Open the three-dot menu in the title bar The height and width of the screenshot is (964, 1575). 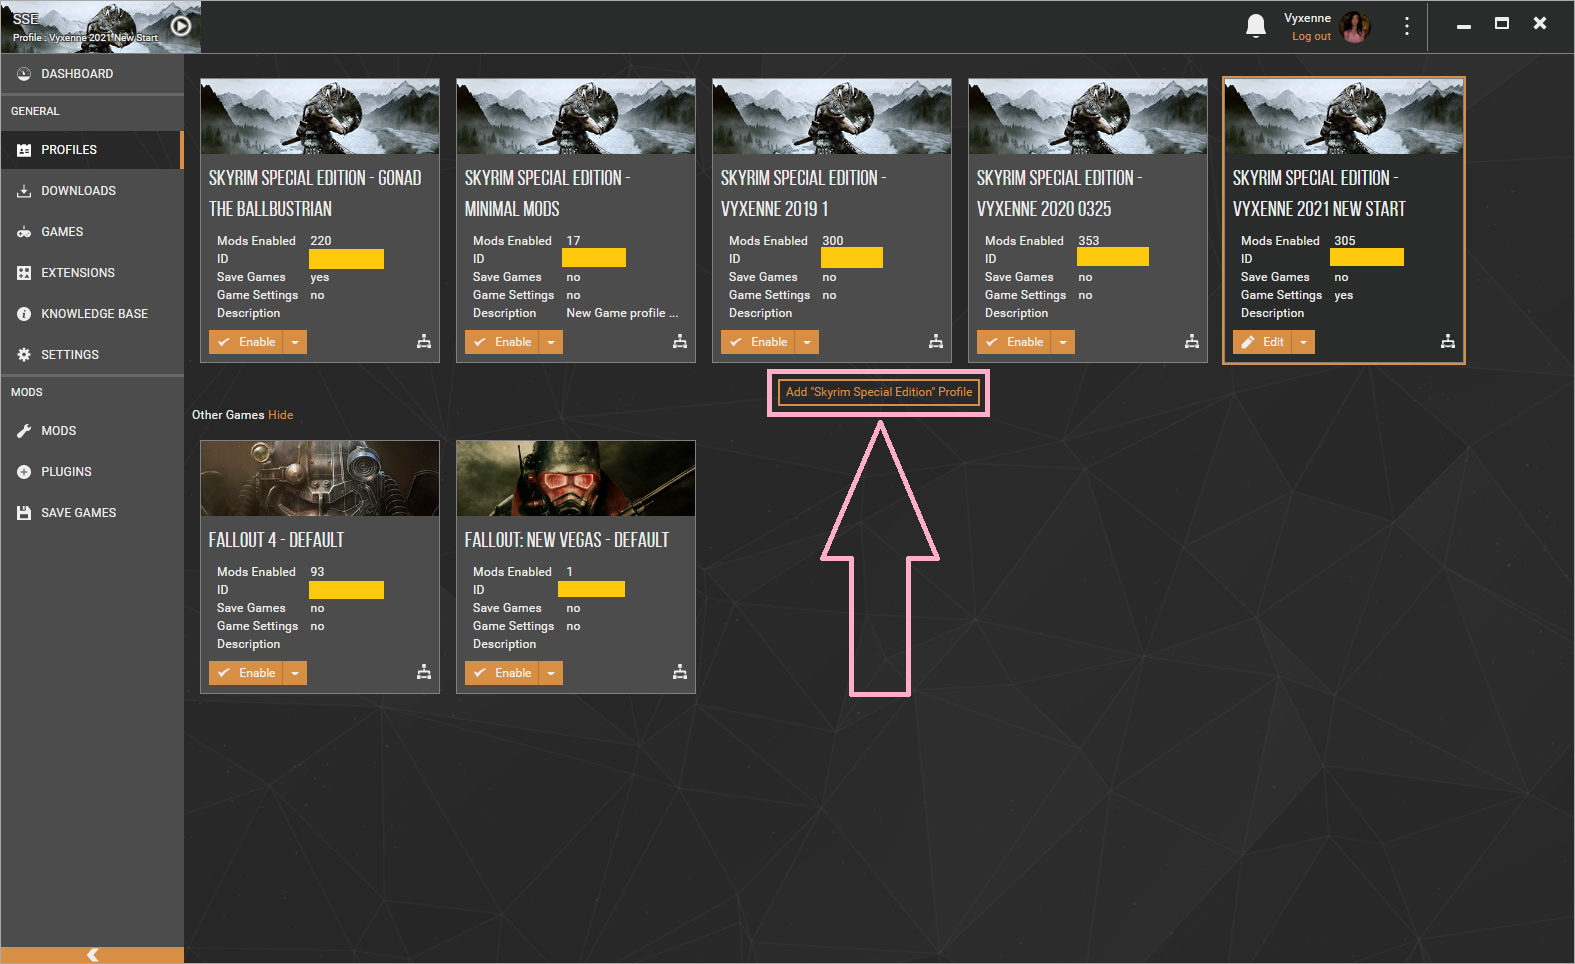[1406, 26]
